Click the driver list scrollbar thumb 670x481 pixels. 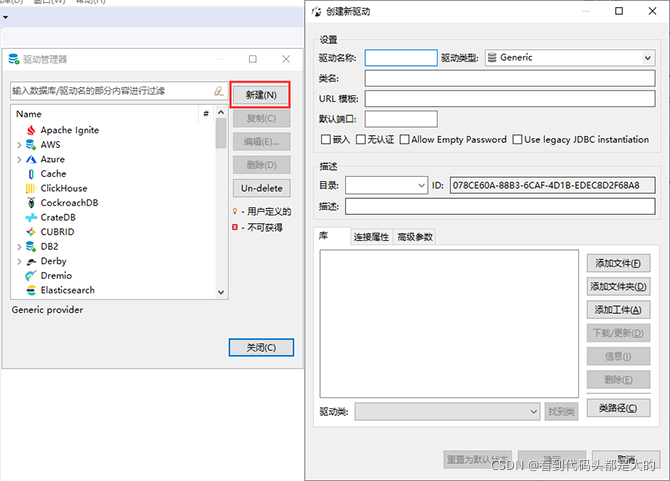[x=221, y=133]
